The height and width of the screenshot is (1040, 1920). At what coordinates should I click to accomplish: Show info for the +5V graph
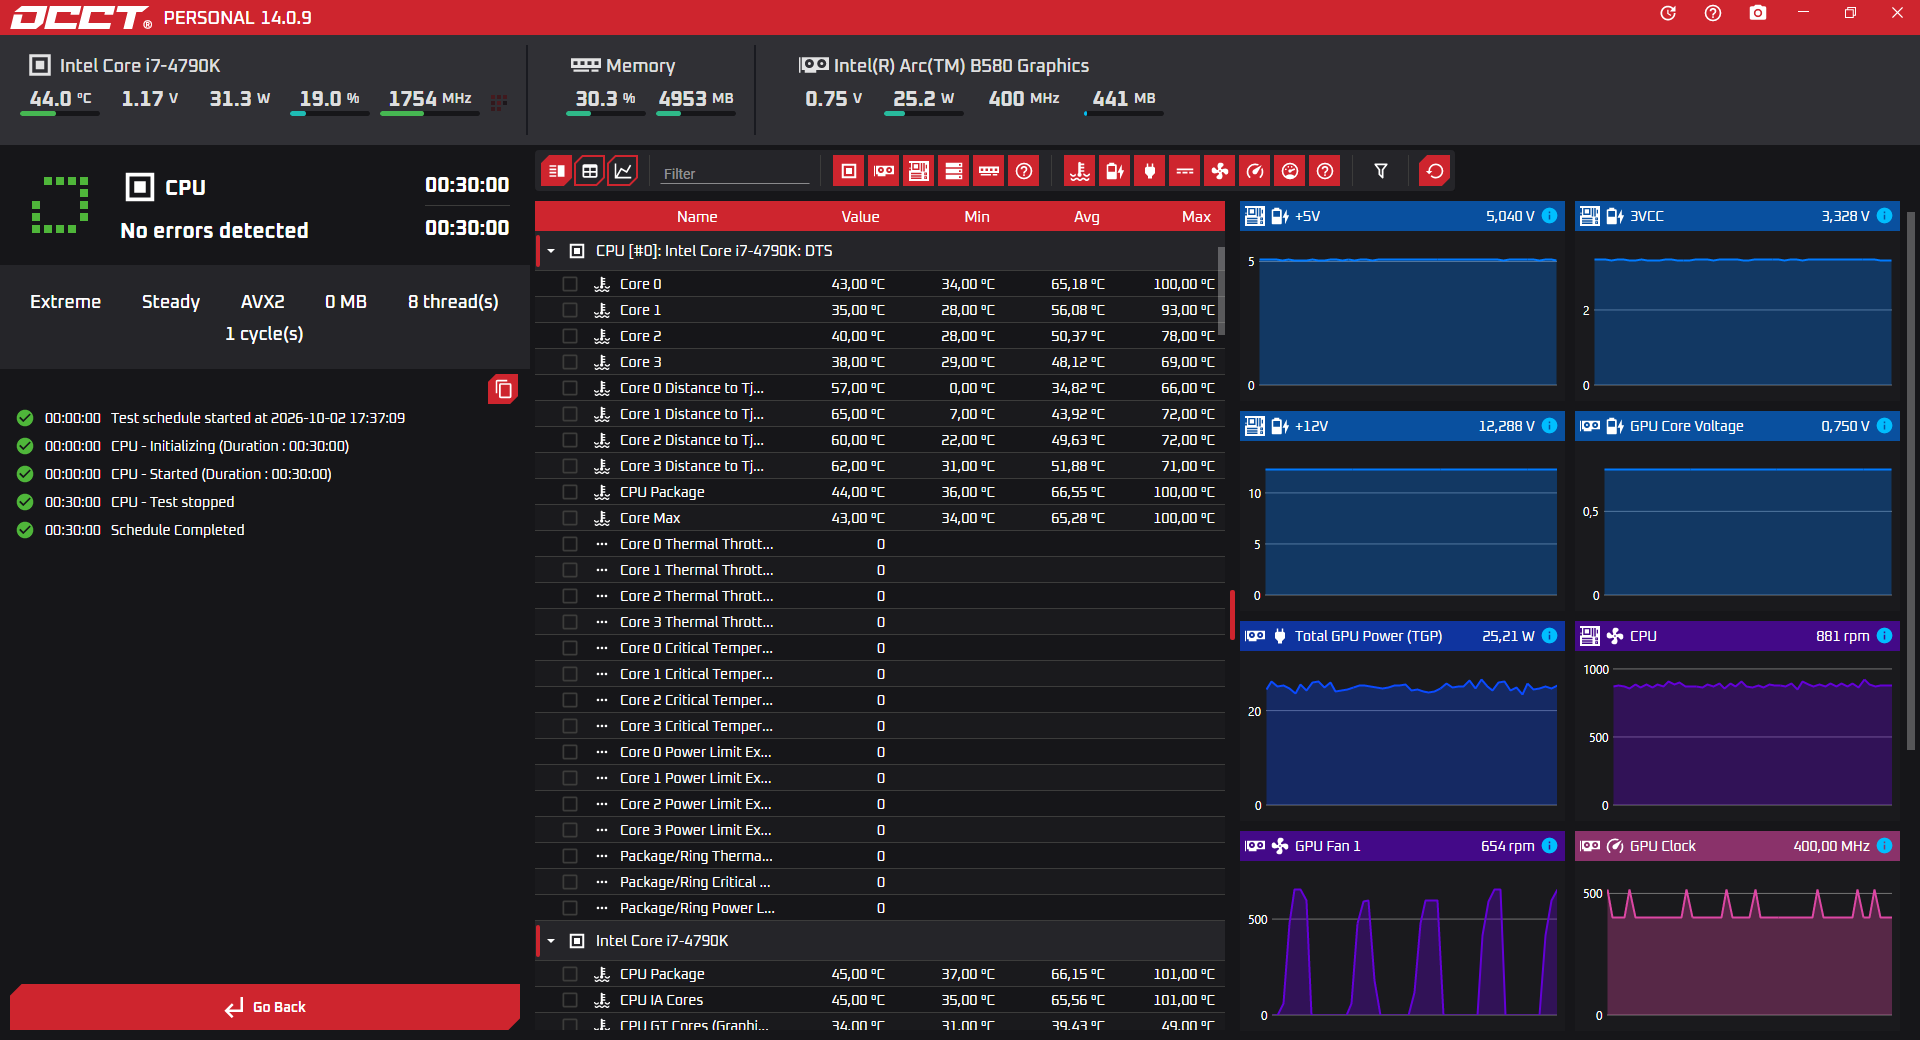click(x=1550, y=216)
